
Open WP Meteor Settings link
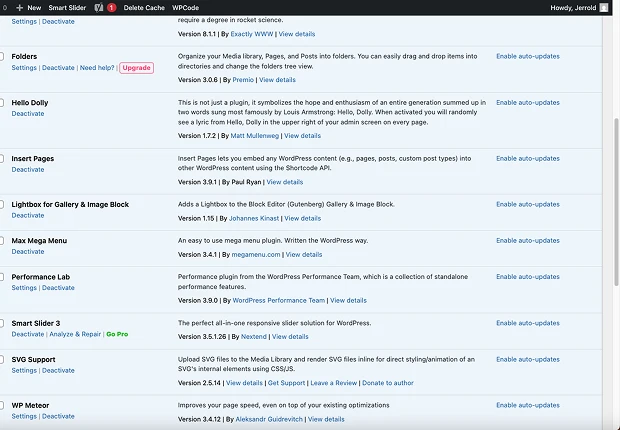point(24,416)
